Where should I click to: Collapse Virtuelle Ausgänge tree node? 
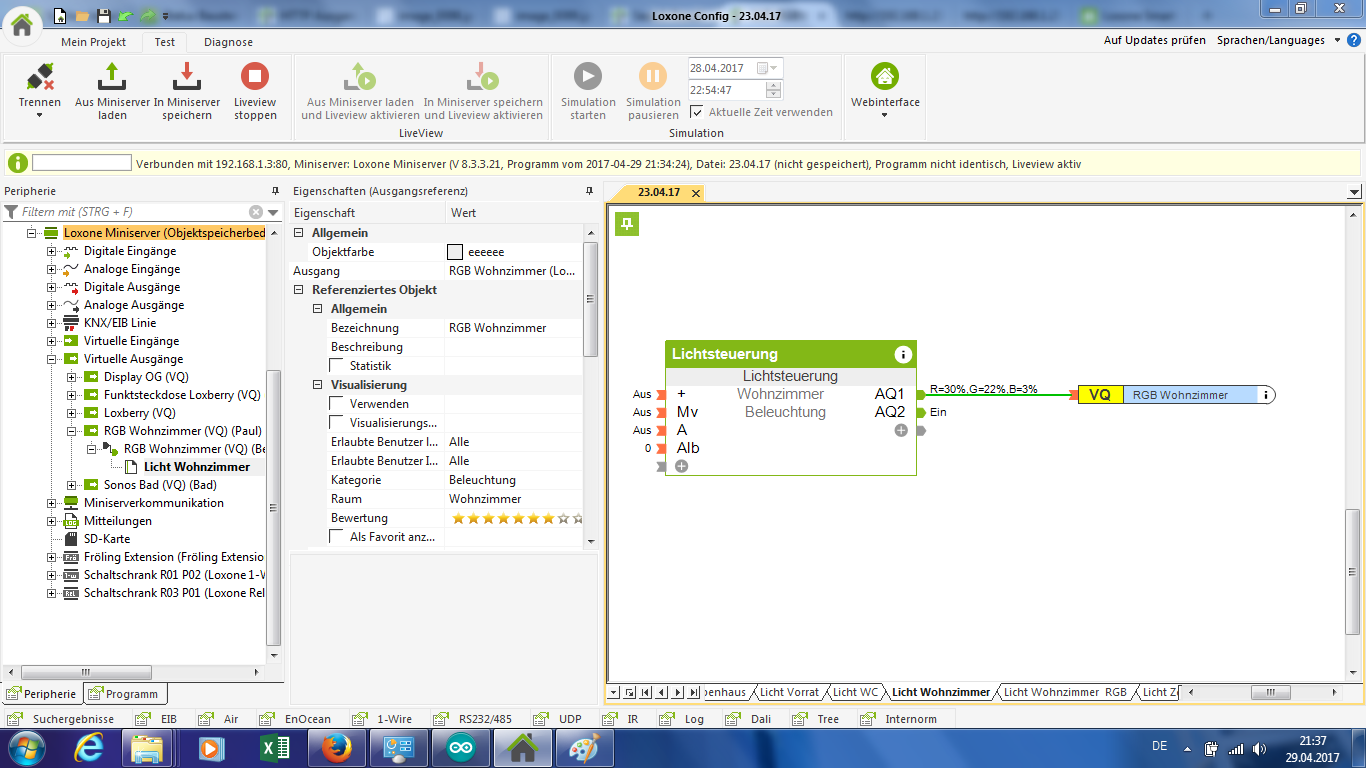(52, 359)
